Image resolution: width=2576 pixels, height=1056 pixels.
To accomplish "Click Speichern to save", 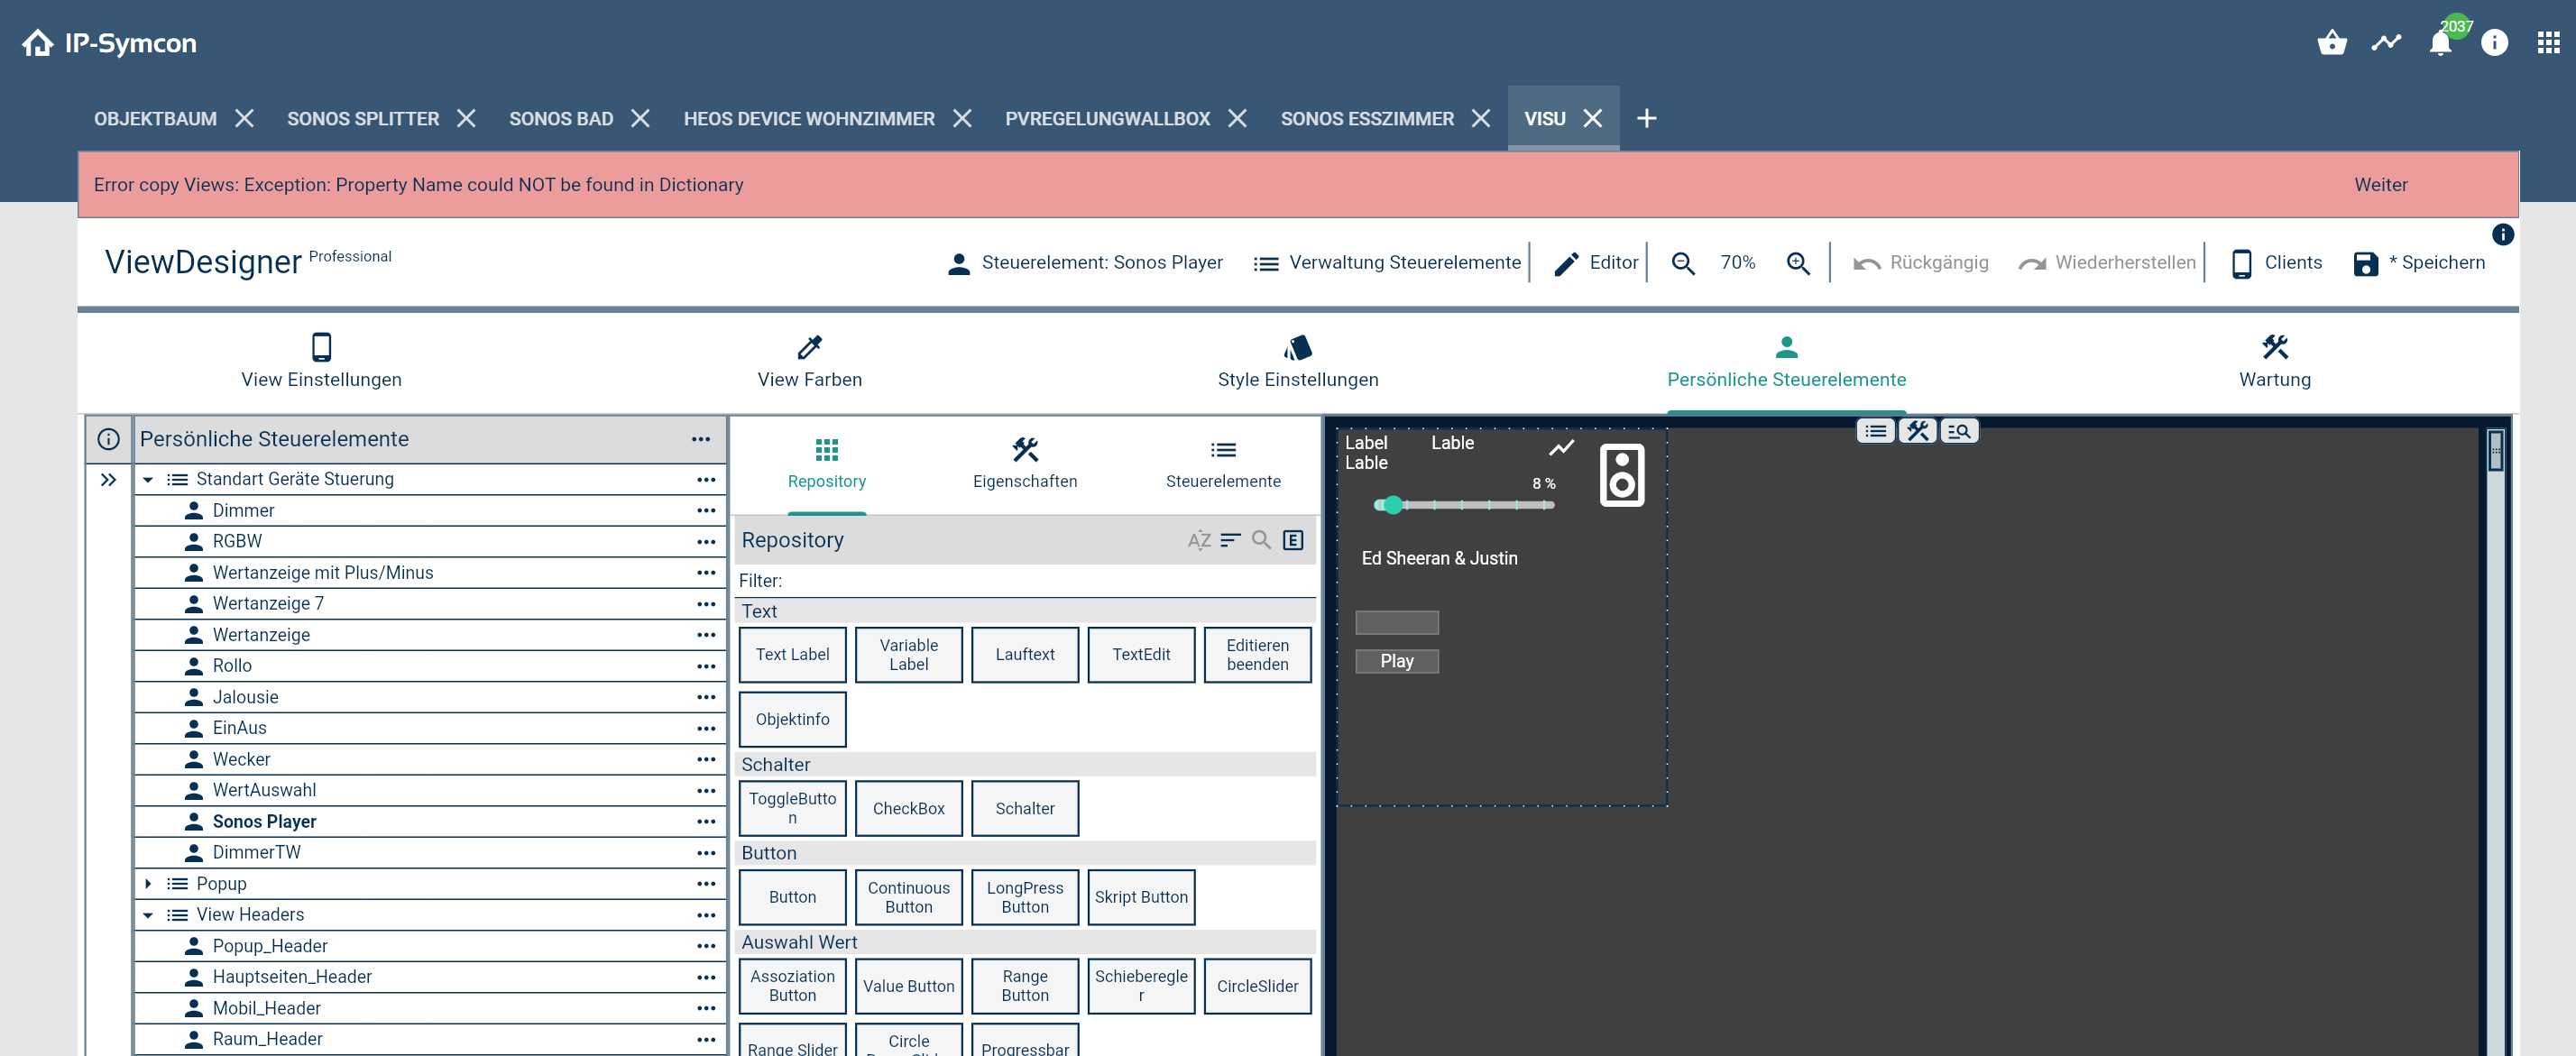I will [x=2417, y=263].
